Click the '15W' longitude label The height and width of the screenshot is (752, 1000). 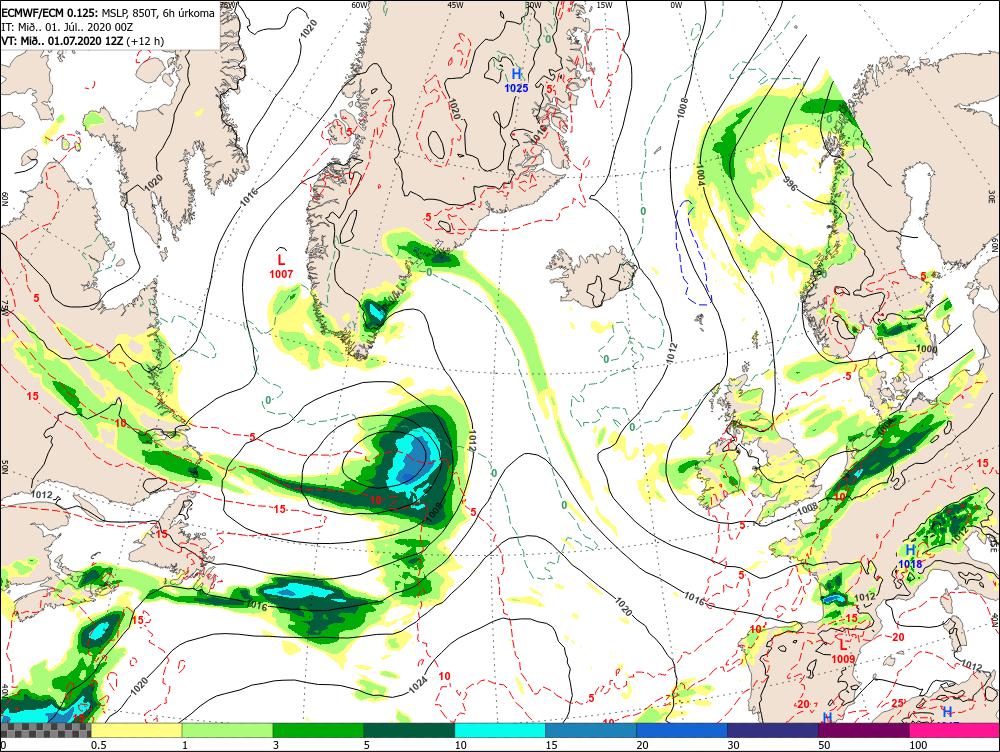tap(605, 4)
